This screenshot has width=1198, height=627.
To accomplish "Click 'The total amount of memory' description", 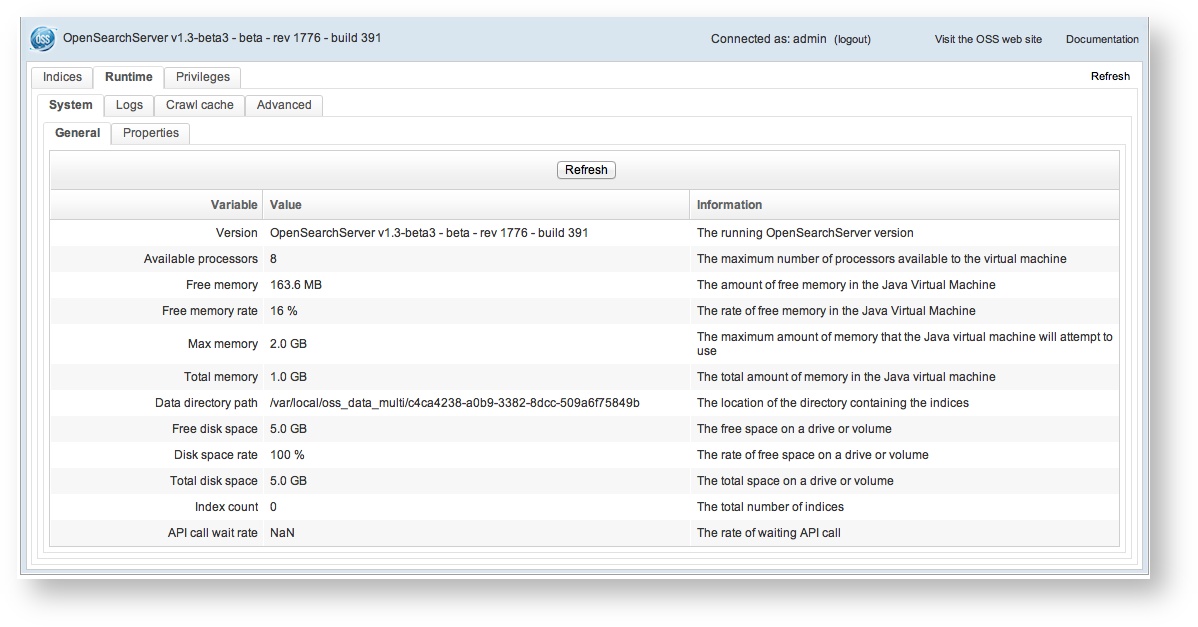I will tap(846, 377).
